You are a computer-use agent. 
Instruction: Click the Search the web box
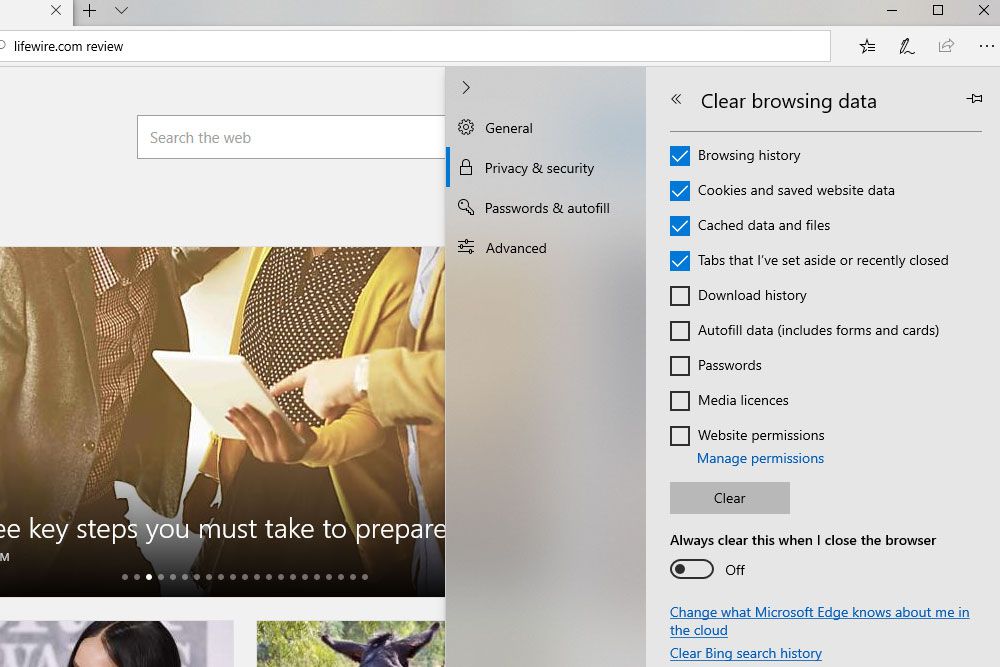click(291, 137)
